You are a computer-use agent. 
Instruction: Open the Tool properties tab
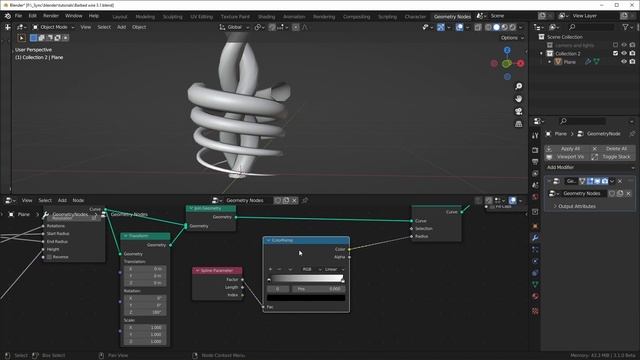[x=535, y=136]
